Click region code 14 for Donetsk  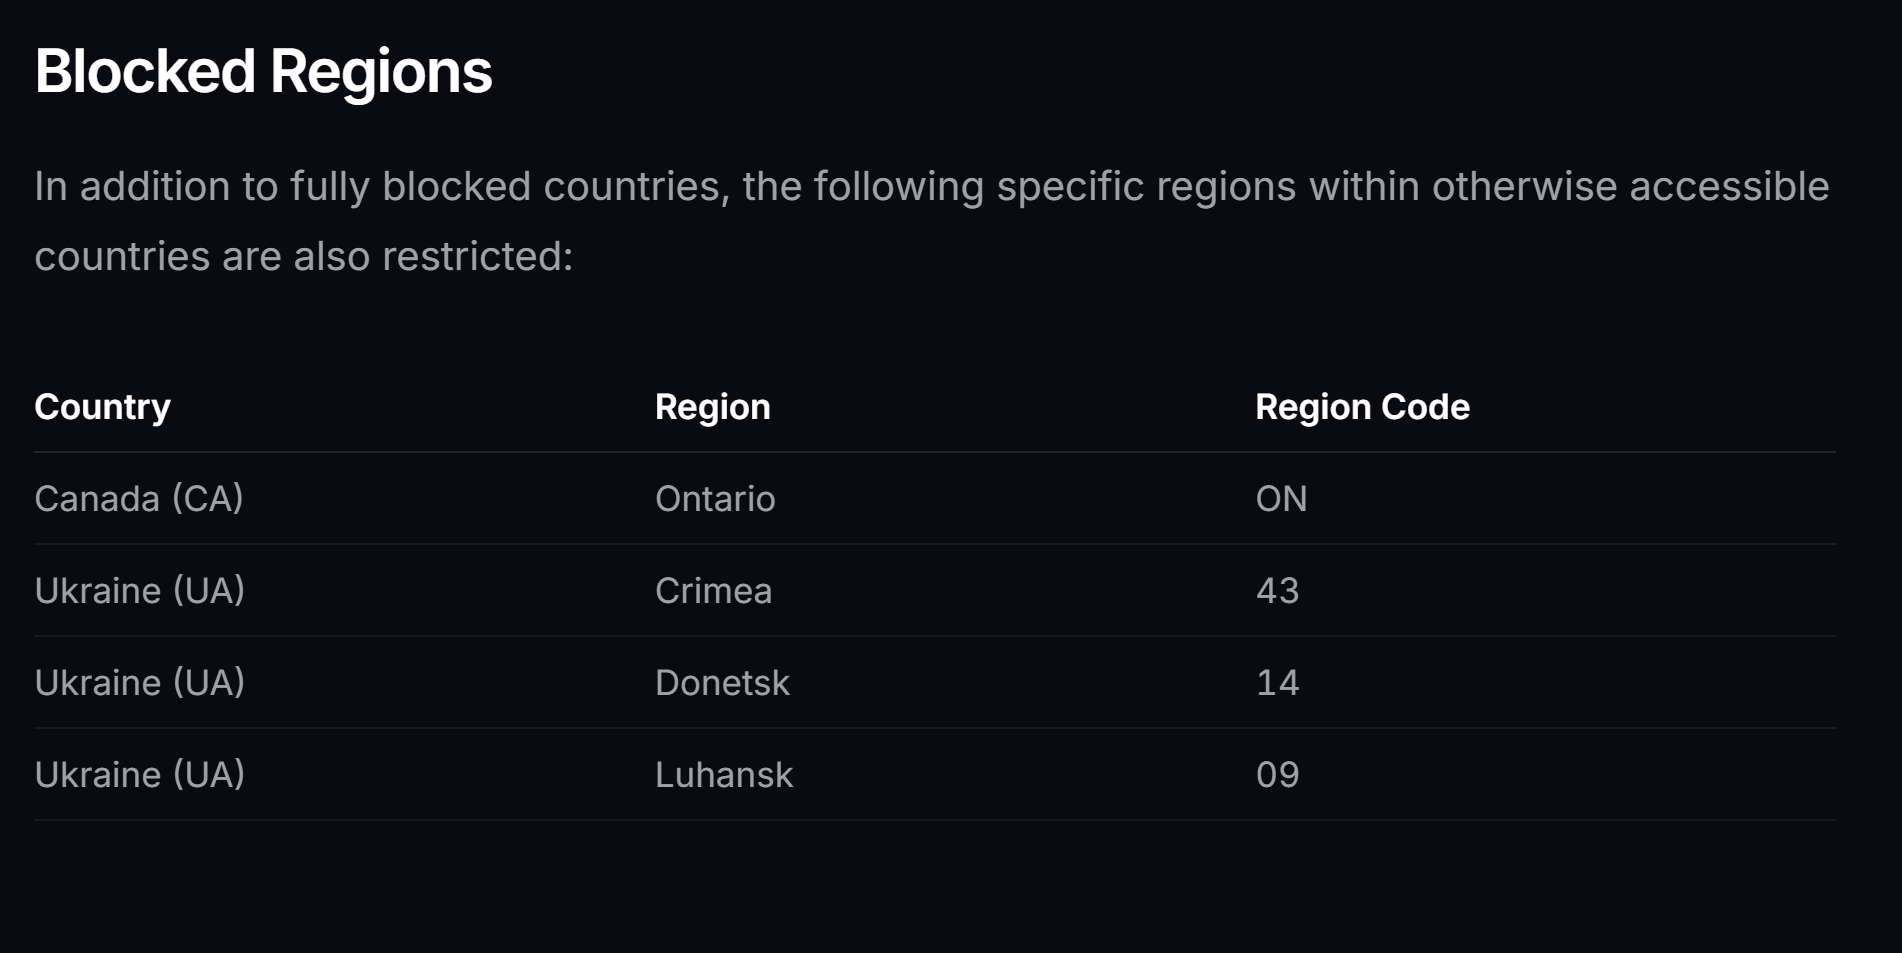point(1277,682)
